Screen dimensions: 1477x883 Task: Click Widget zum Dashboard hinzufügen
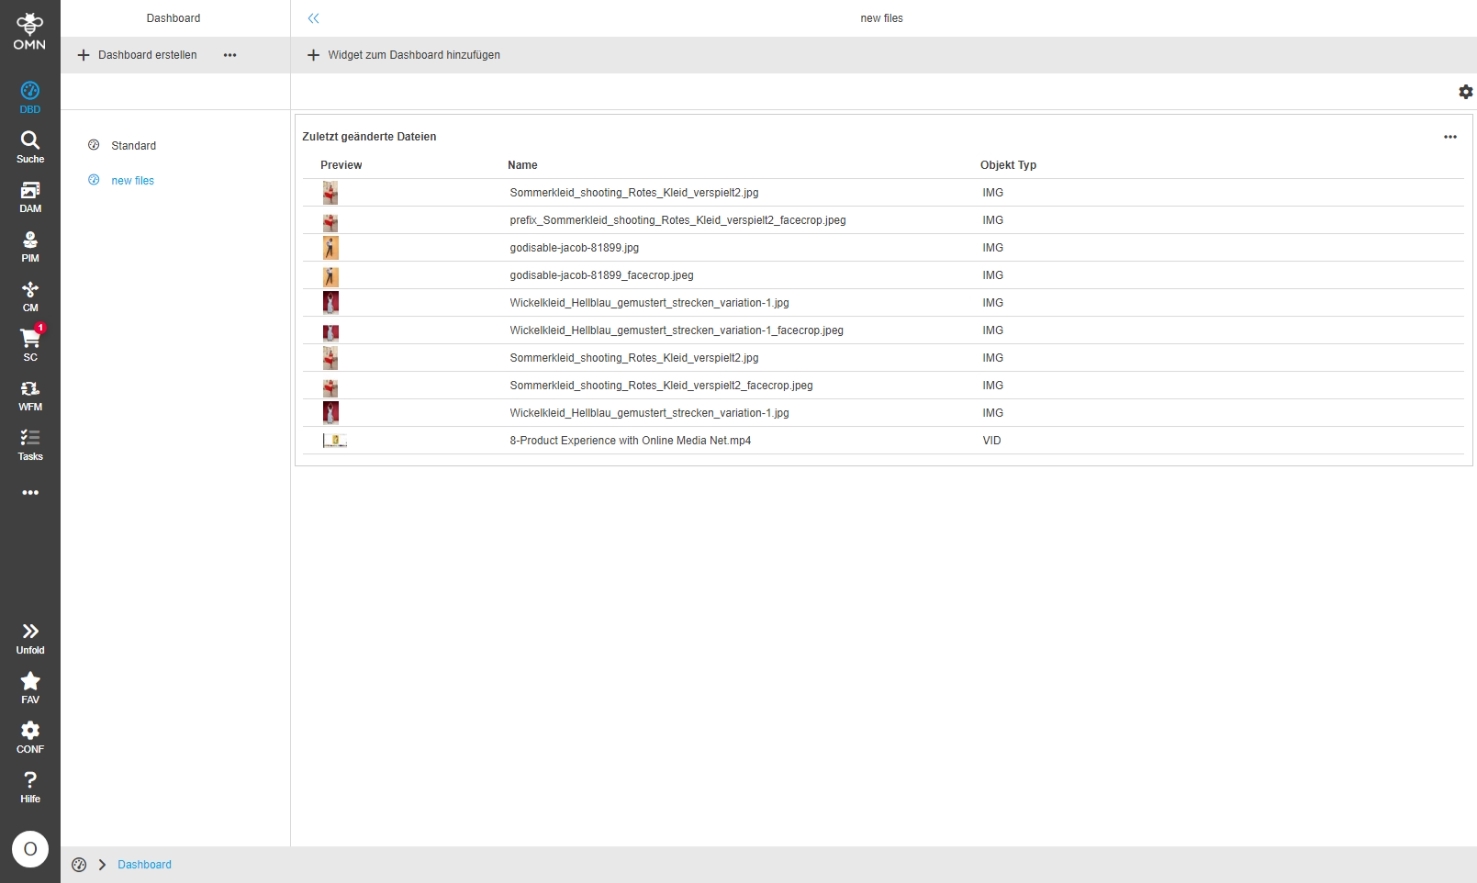click(403, 55)
